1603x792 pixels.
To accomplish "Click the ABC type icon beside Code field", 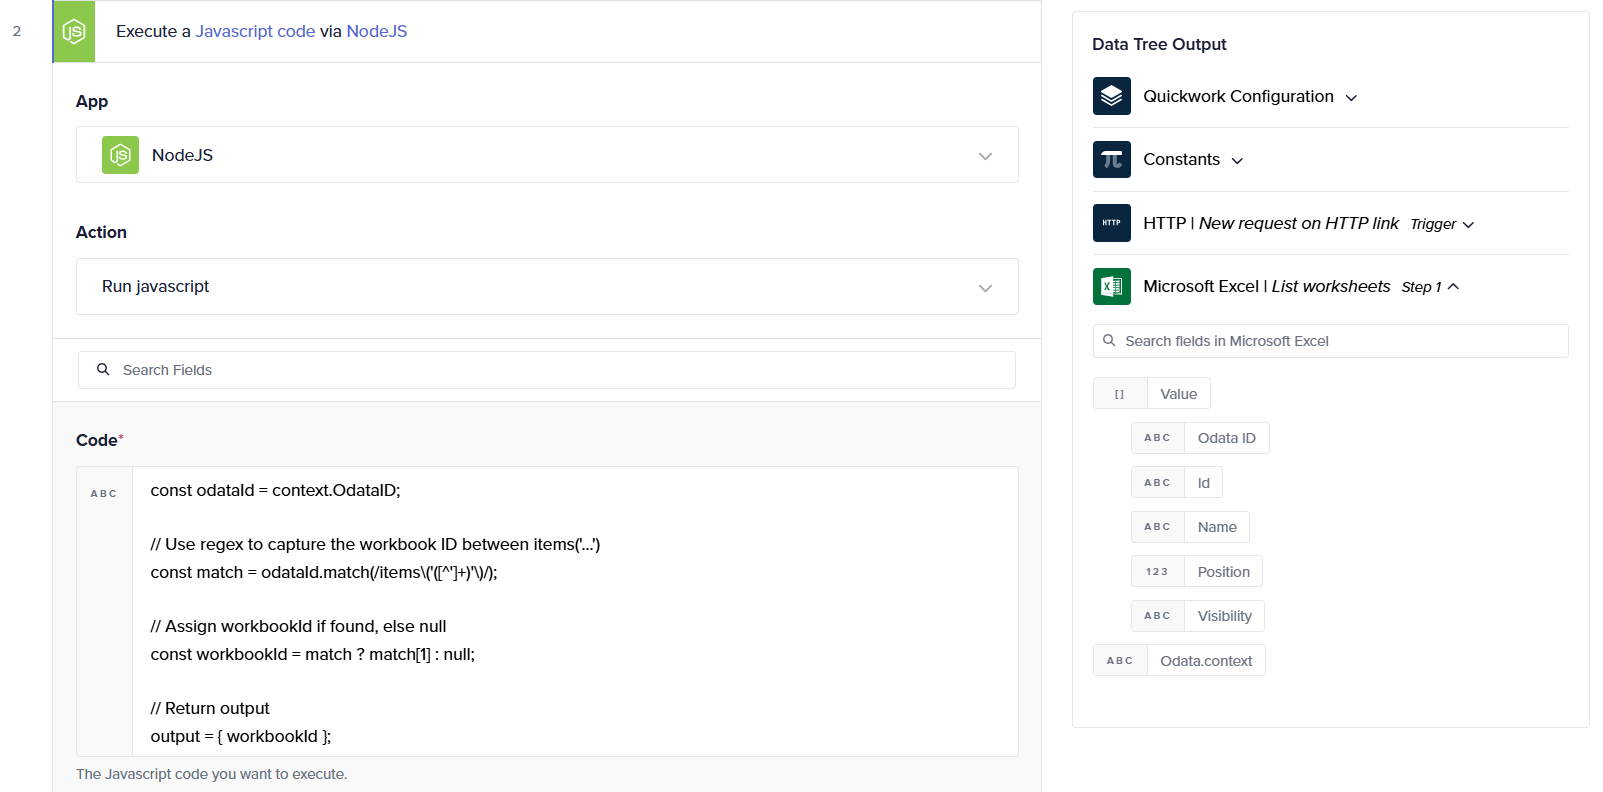I will [104, 493].
